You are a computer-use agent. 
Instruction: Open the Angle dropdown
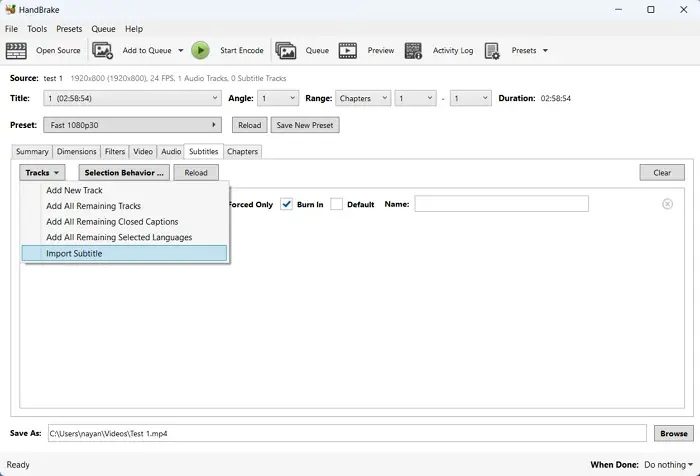pos(278,98)
